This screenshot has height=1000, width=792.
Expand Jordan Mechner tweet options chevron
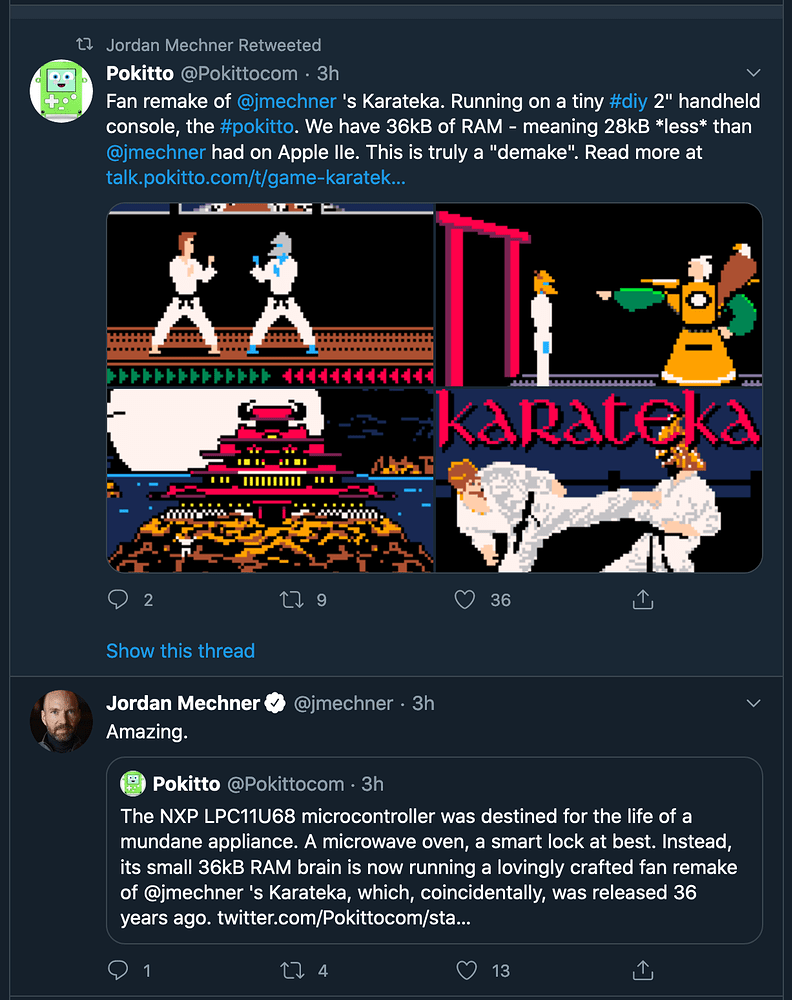pyautogui.click(x=754, y=704)
